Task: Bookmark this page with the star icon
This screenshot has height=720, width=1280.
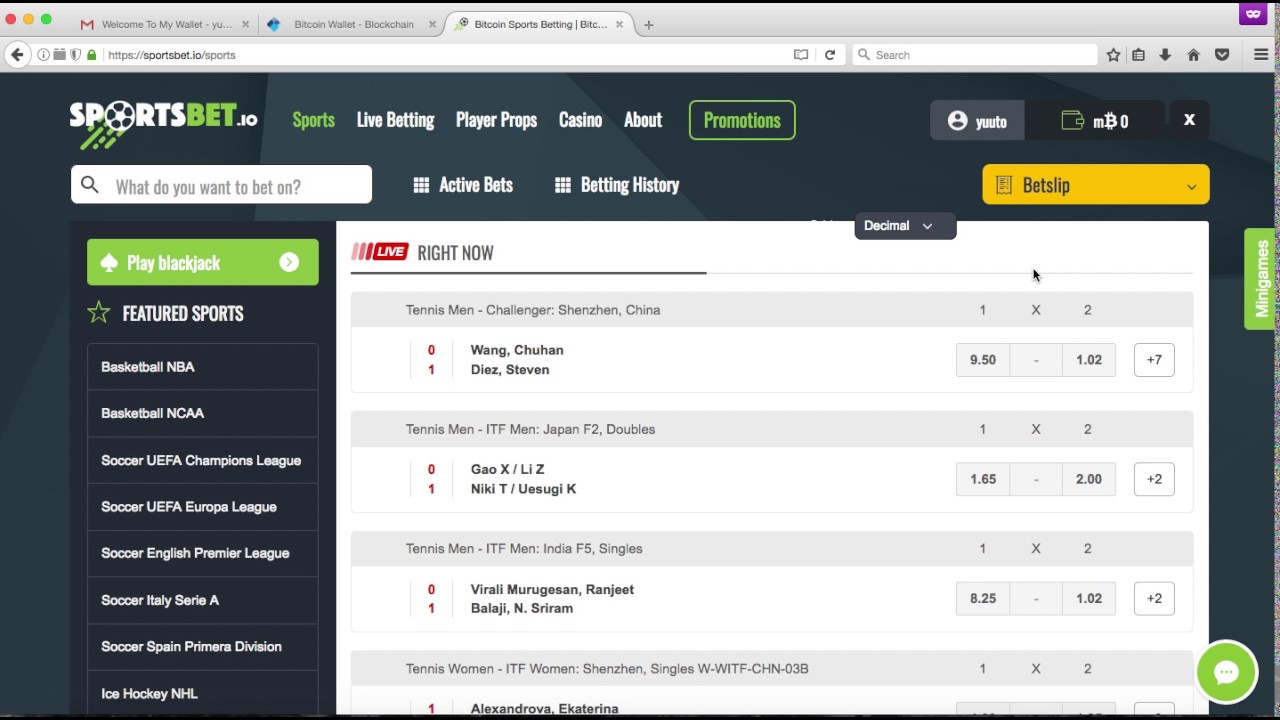Action: click(1113, 55)
